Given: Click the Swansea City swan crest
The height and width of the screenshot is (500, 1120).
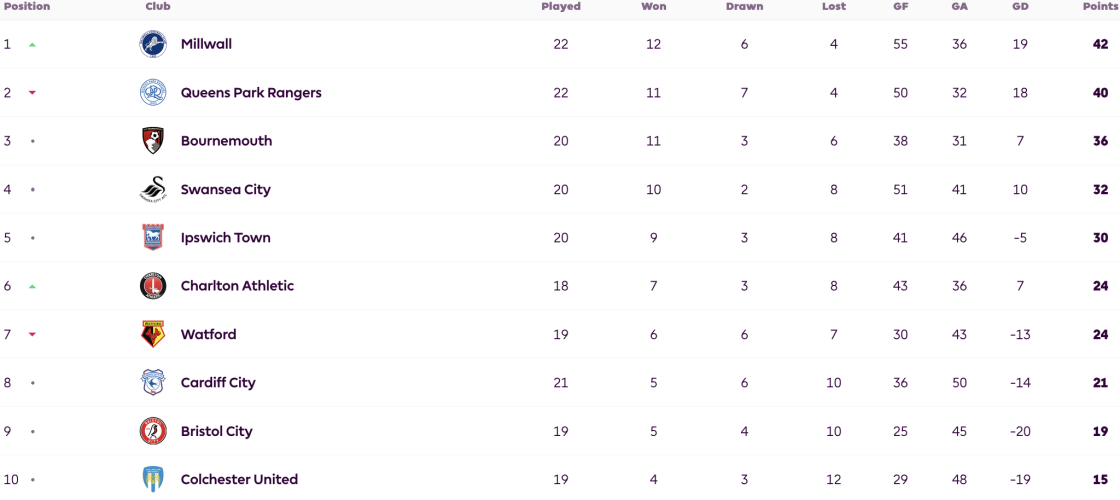Looking at the screenshot, I should (153, 189).
